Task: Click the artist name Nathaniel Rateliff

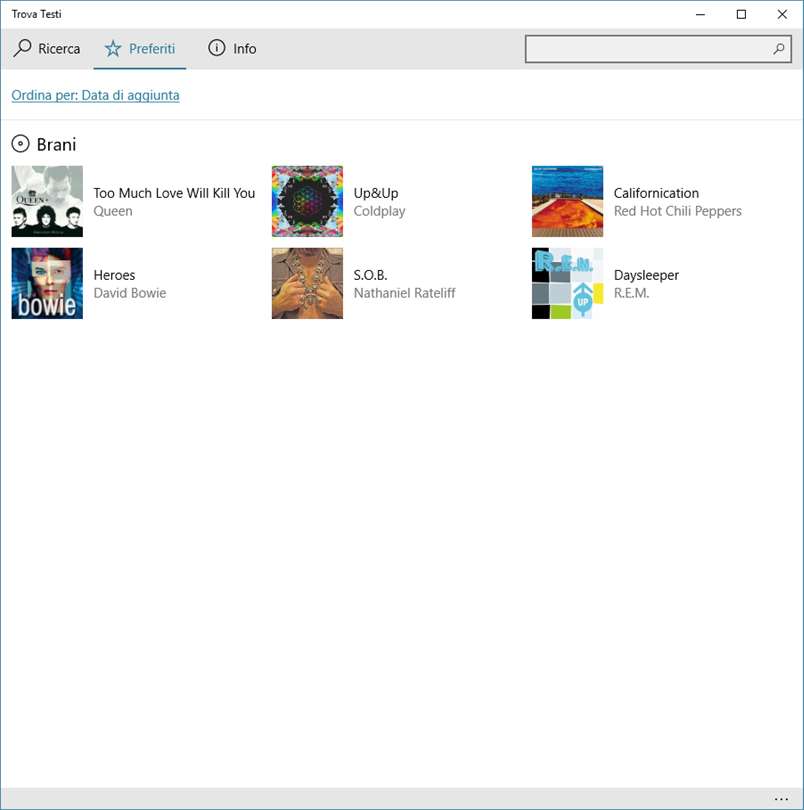Action: pos(405,293)
